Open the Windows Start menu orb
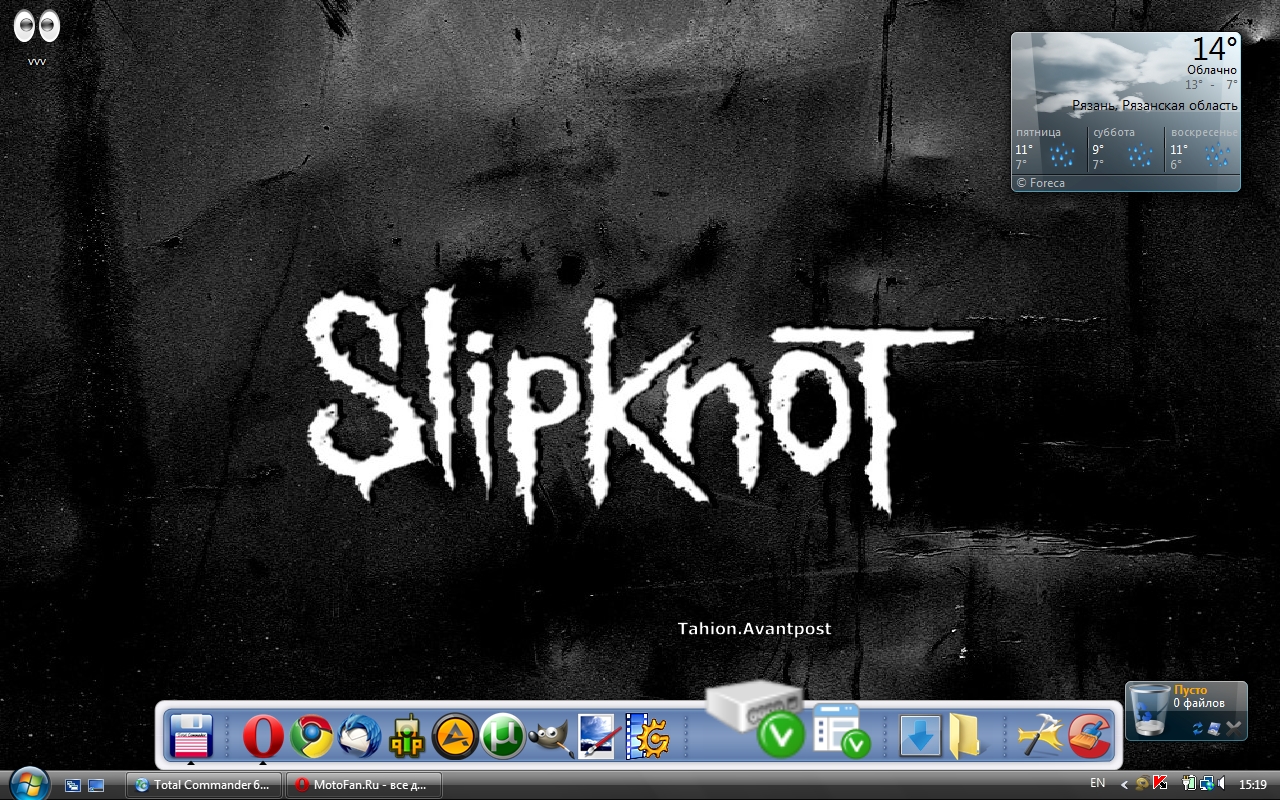The width and height of the screenshot is (1280, 800). tap(28, 784)
